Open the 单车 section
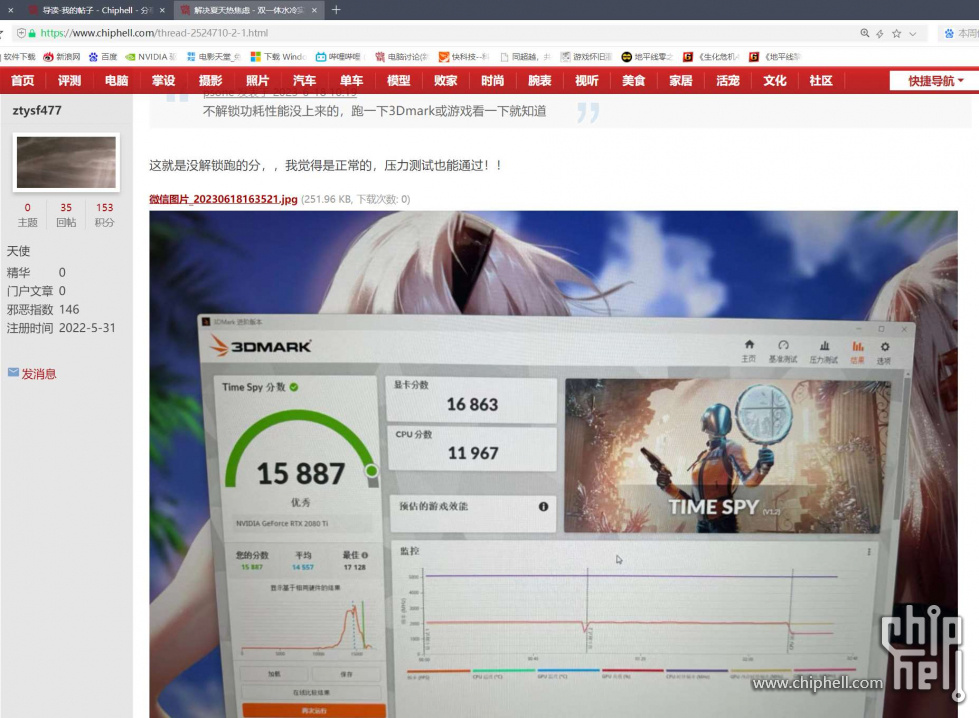This screenshot has height=718, width=979. click(352, 81)
